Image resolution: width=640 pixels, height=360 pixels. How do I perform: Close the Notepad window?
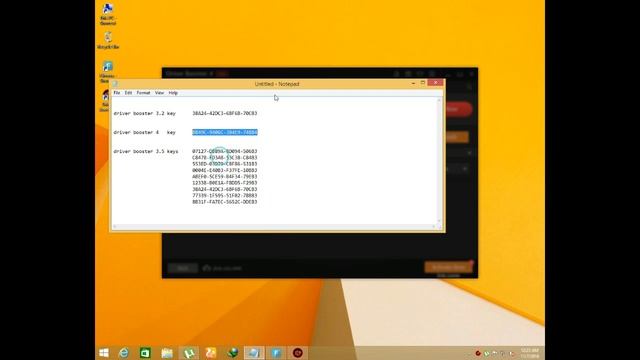(436, 83)
